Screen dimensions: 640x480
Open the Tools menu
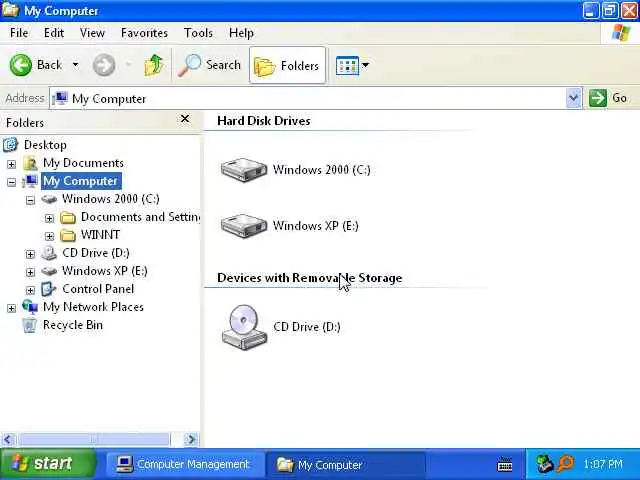(198, 33)
